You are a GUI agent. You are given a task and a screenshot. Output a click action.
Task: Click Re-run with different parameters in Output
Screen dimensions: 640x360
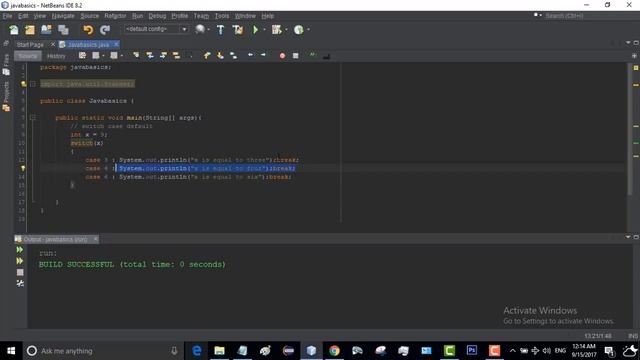click(x=20, y=261)
